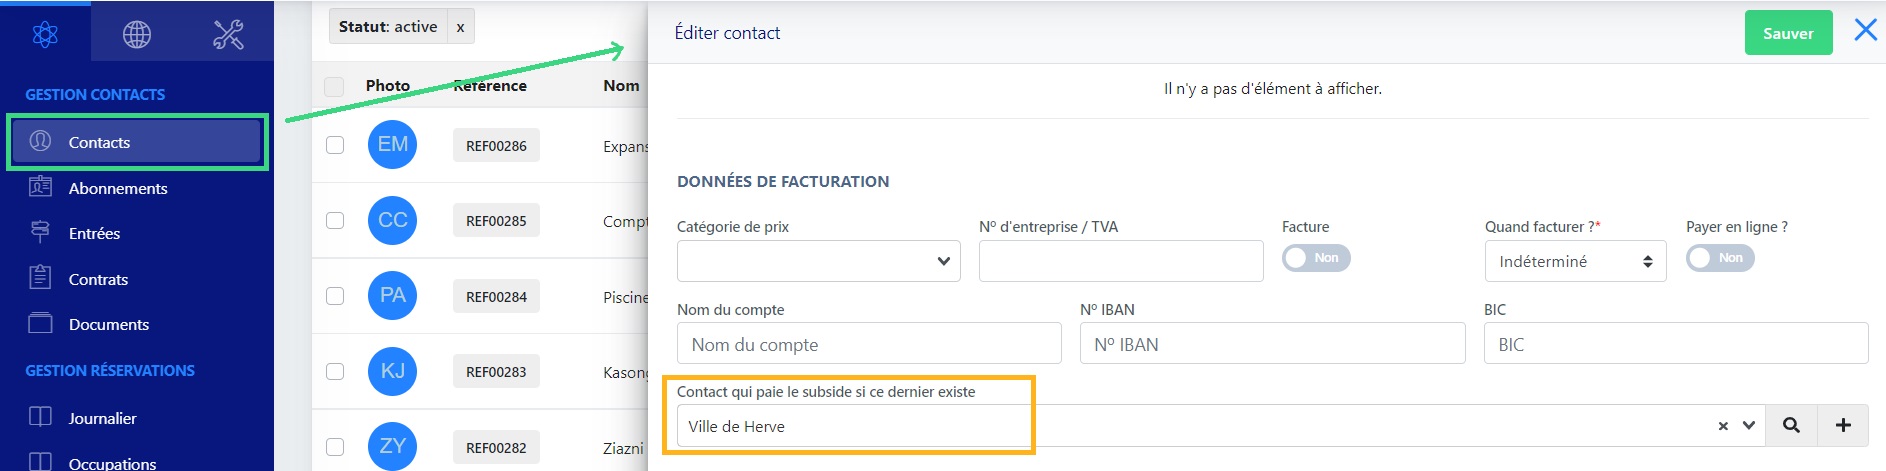Click the N° IBAN input field
Screen dimensions: 1886x471
pos(1272,344)
